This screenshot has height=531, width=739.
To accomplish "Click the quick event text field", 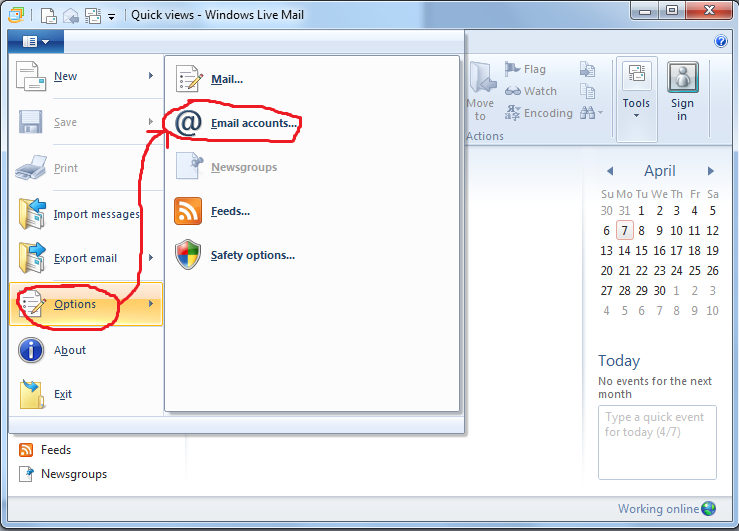I will pos(657,442).
